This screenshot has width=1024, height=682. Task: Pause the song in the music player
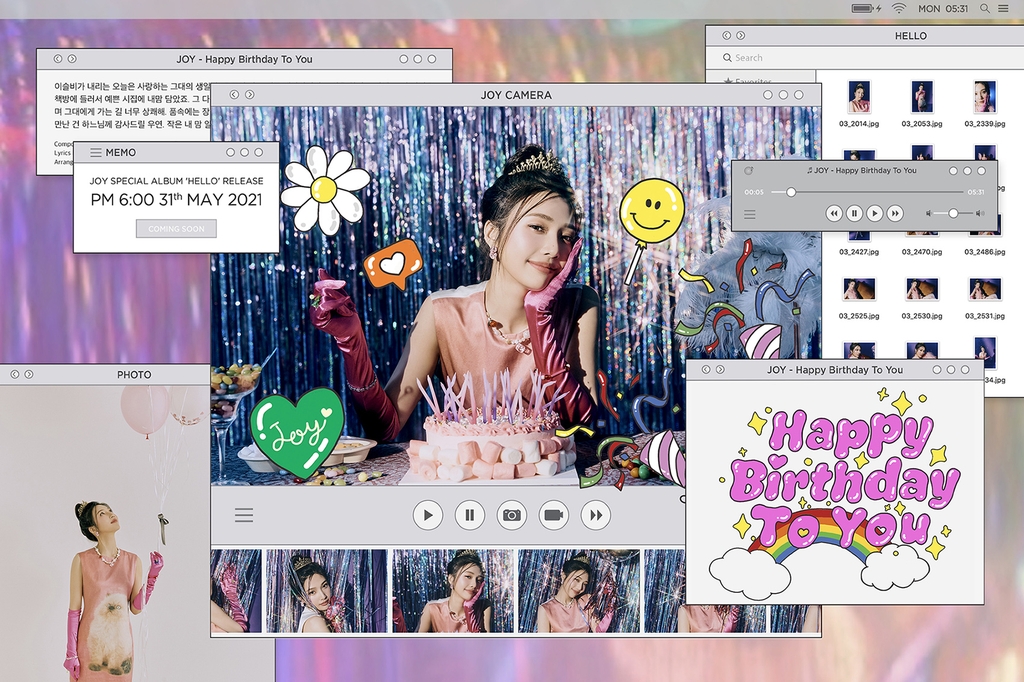tap(854, 213)
